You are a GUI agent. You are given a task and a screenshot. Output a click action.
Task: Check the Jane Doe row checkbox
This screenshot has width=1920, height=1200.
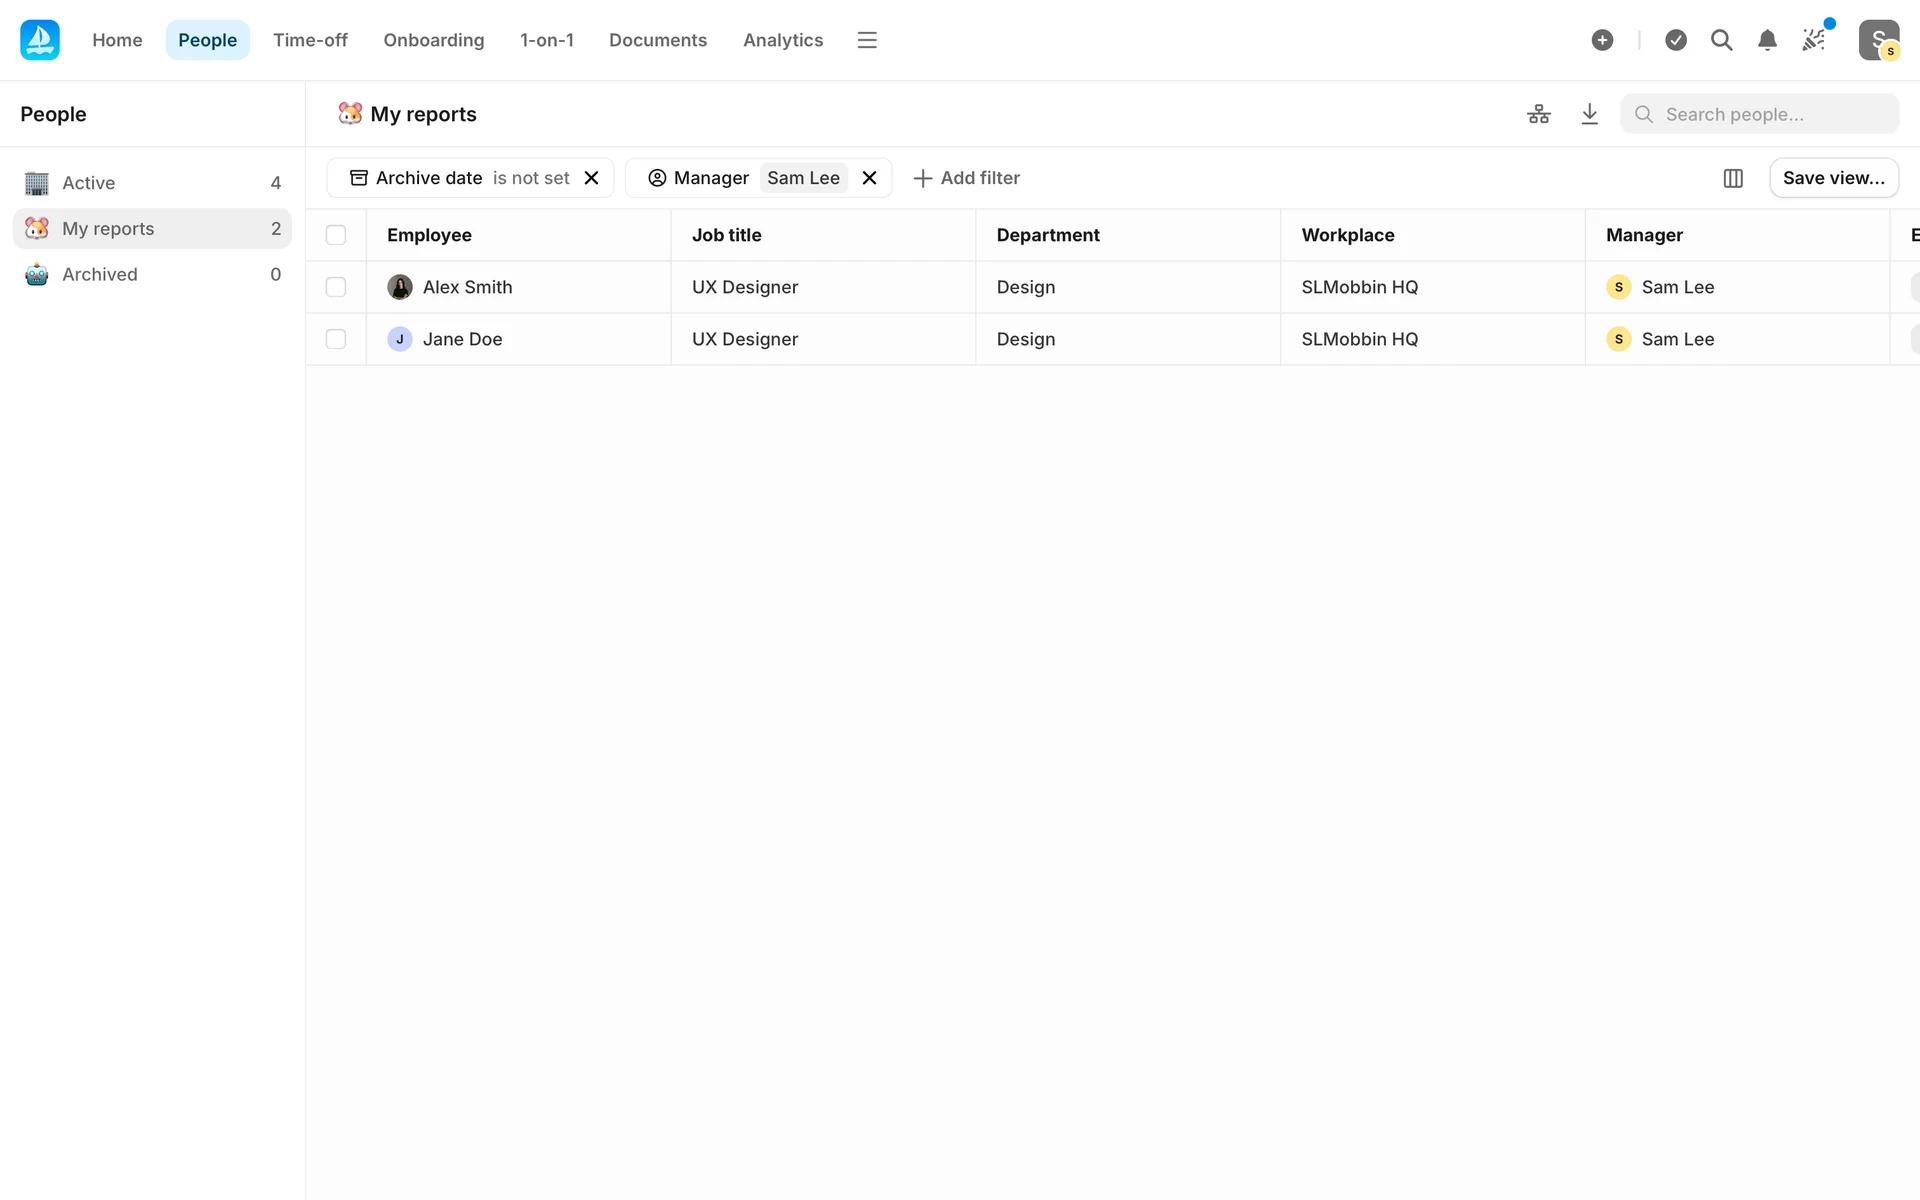[336, 339]
